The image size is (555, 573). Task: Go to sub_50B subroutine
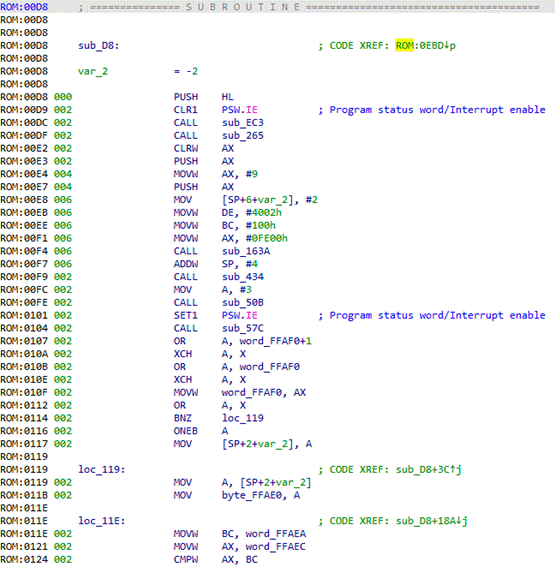[x=243, y=303]
